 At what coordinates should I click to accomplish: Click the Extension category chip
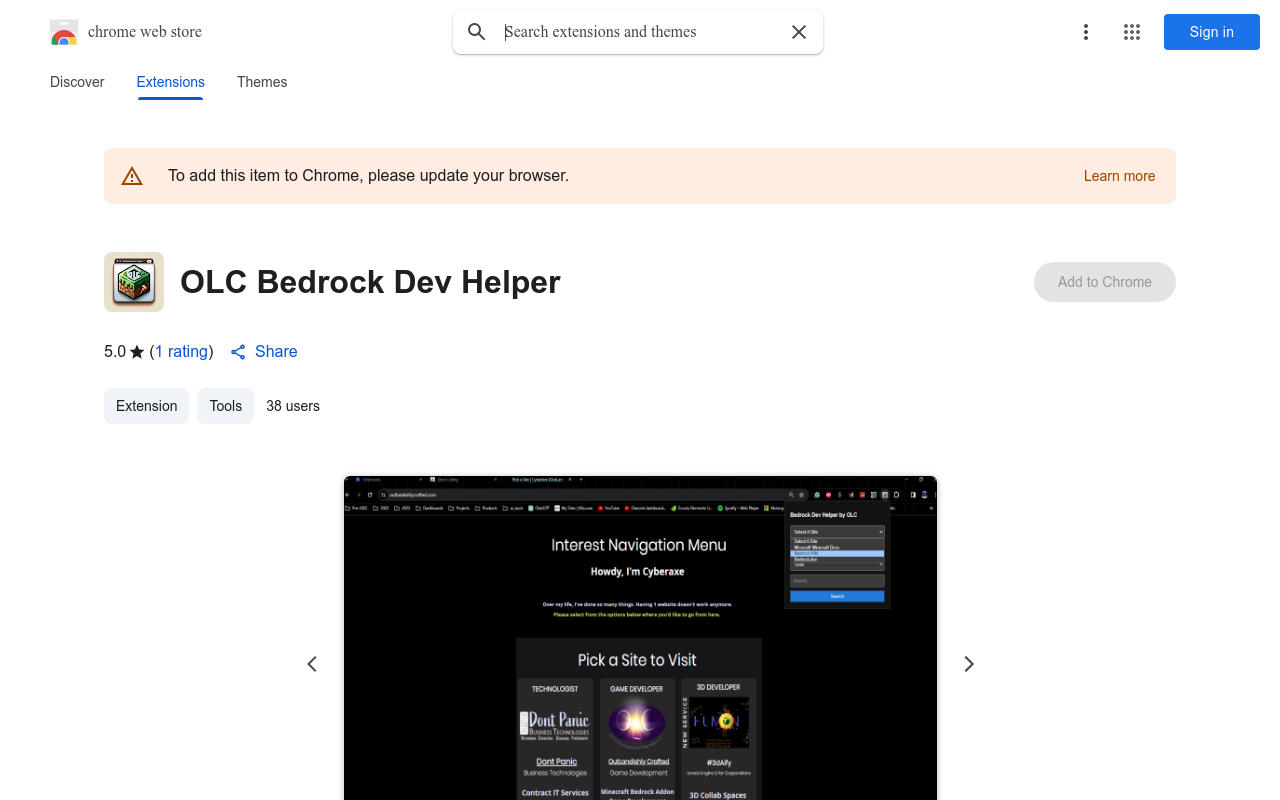pos(146,406)
